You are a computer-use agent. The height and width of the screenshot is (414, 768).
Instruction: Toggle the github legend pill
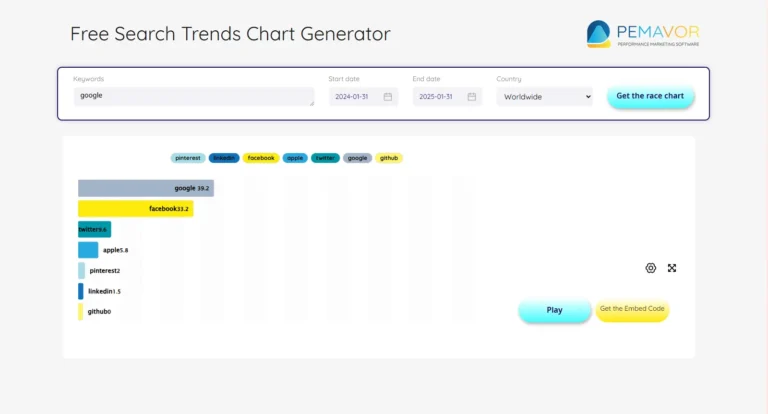pyautogui.click(x=389, y=158)
